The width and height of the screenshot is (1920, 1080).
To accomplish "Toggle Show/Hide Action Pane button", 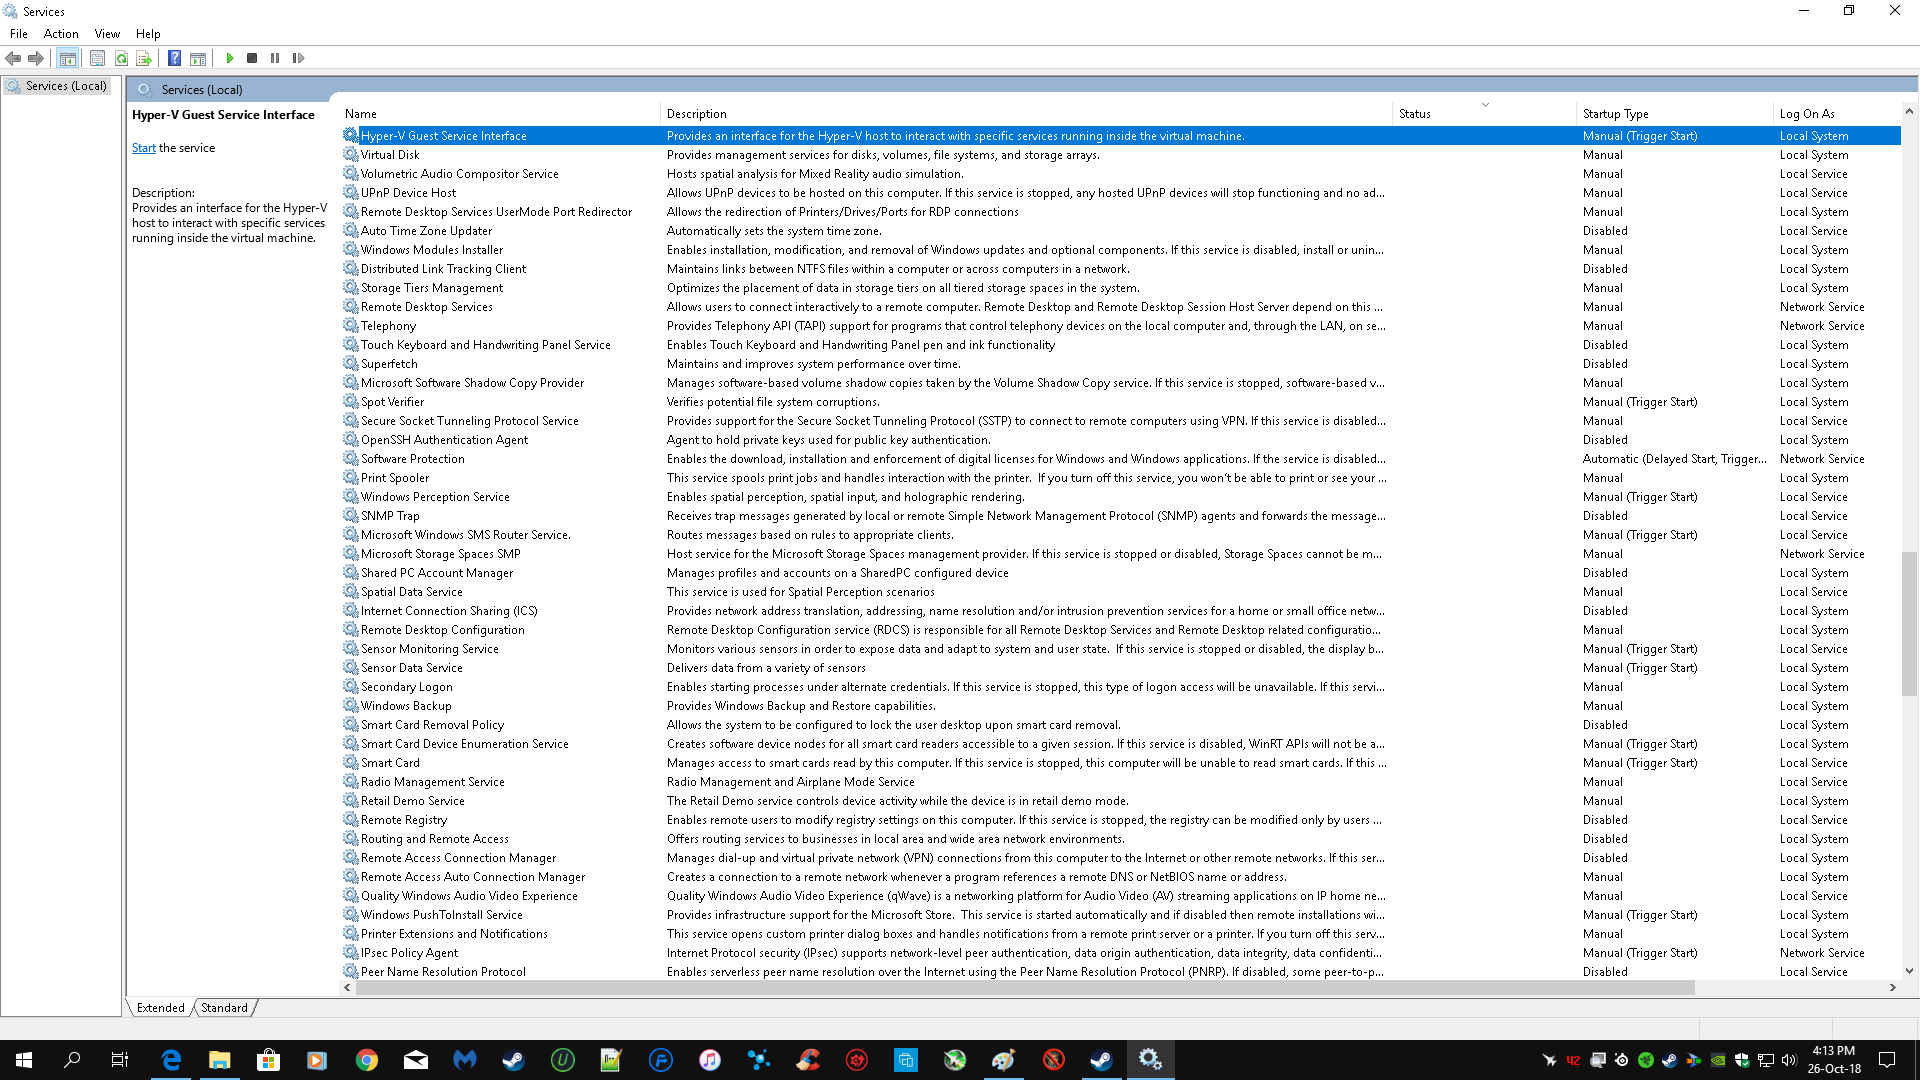I will point(198,58).
